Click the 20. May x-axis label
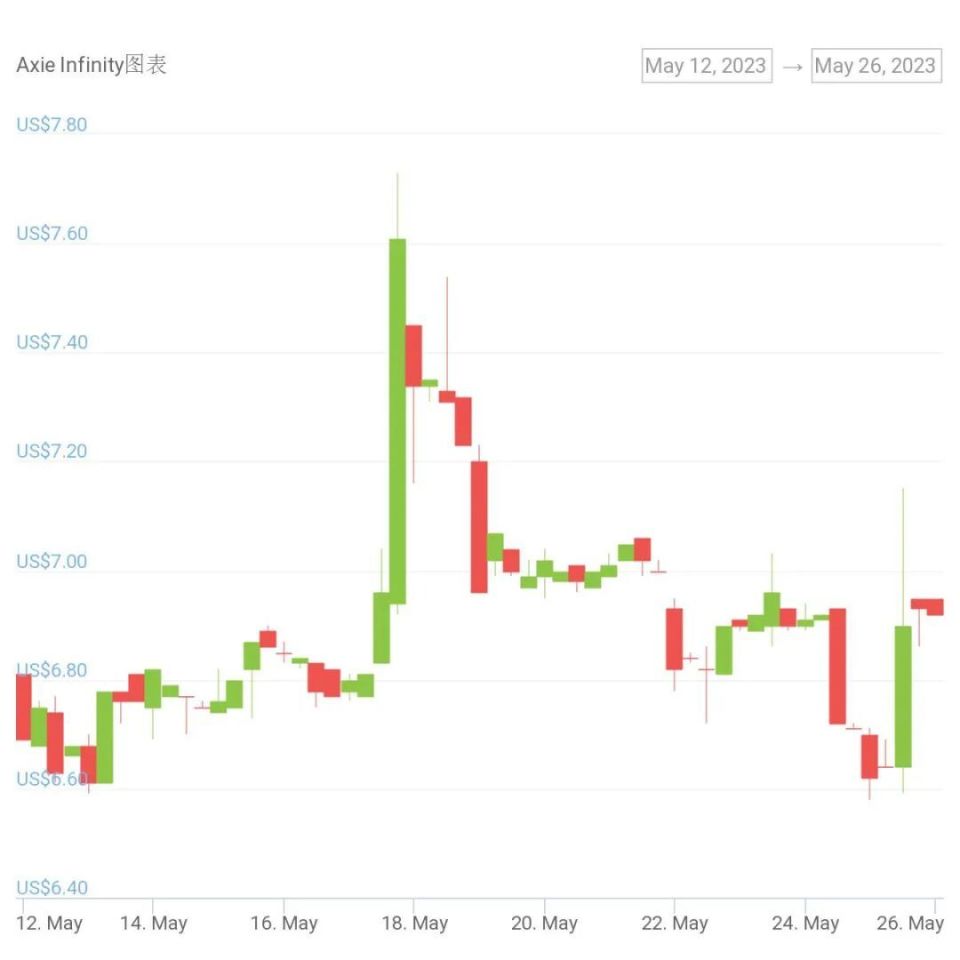The height and width of the screenshot is (960, 960). coord(544,923)
